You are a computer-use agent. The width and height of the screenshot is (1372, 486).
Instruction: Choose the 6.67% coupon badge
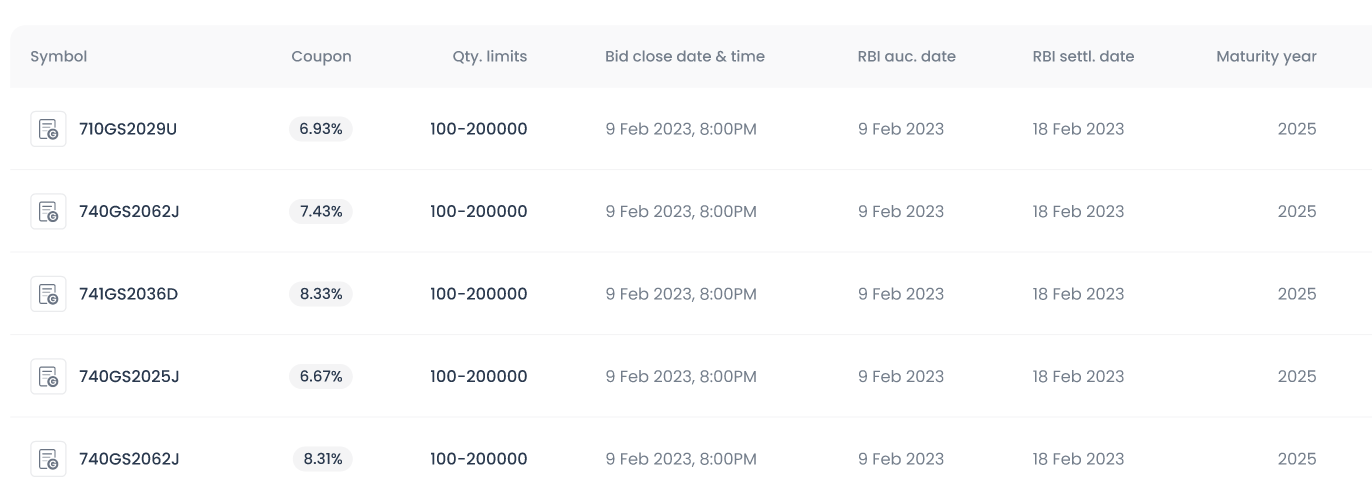coord(321,377)
